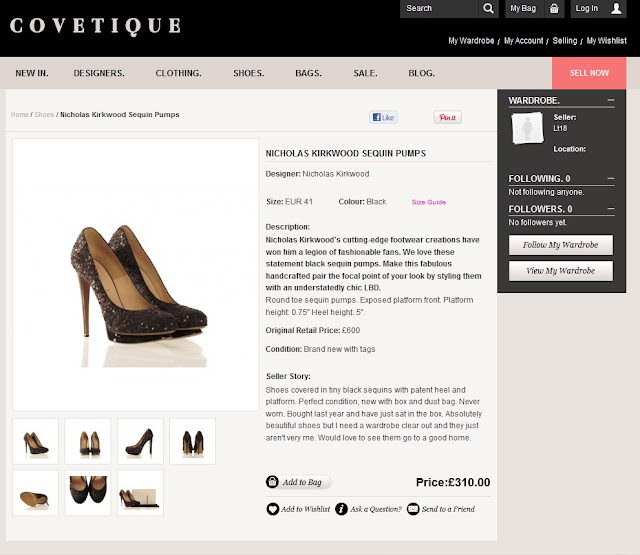This screenshot has width=640, height=555.
Task: Open the Shoes menu
Action: coord(249,73)
